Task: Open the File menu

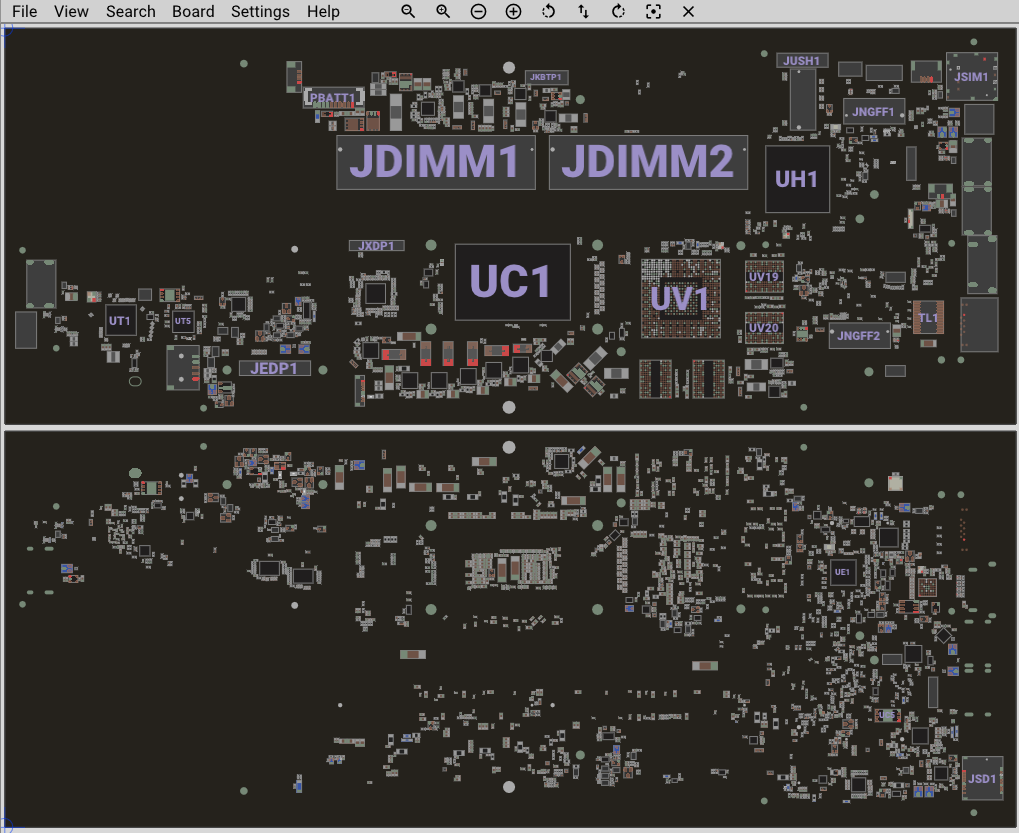Action: pyautogui.click(x=25, y=12)
